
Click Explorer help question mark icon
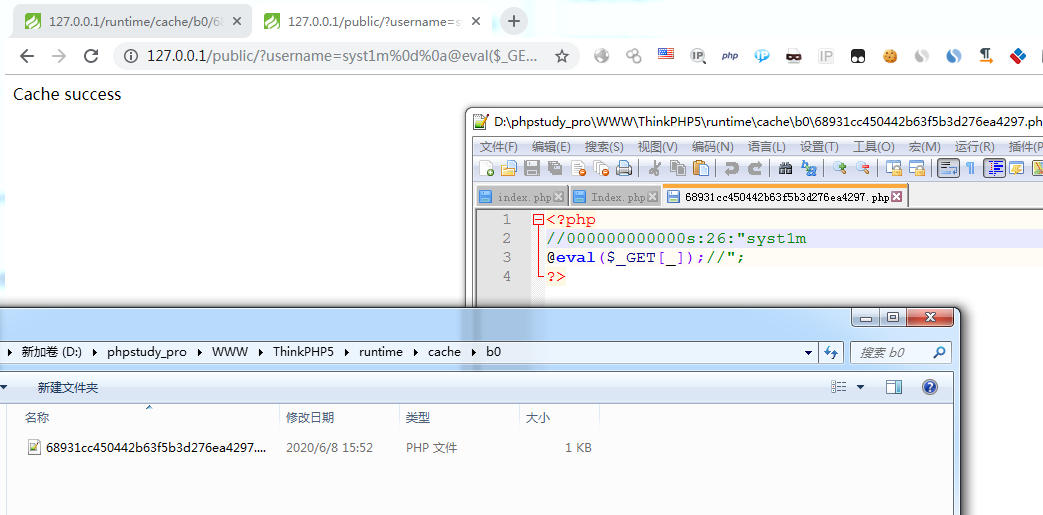[x=930, y=387]
